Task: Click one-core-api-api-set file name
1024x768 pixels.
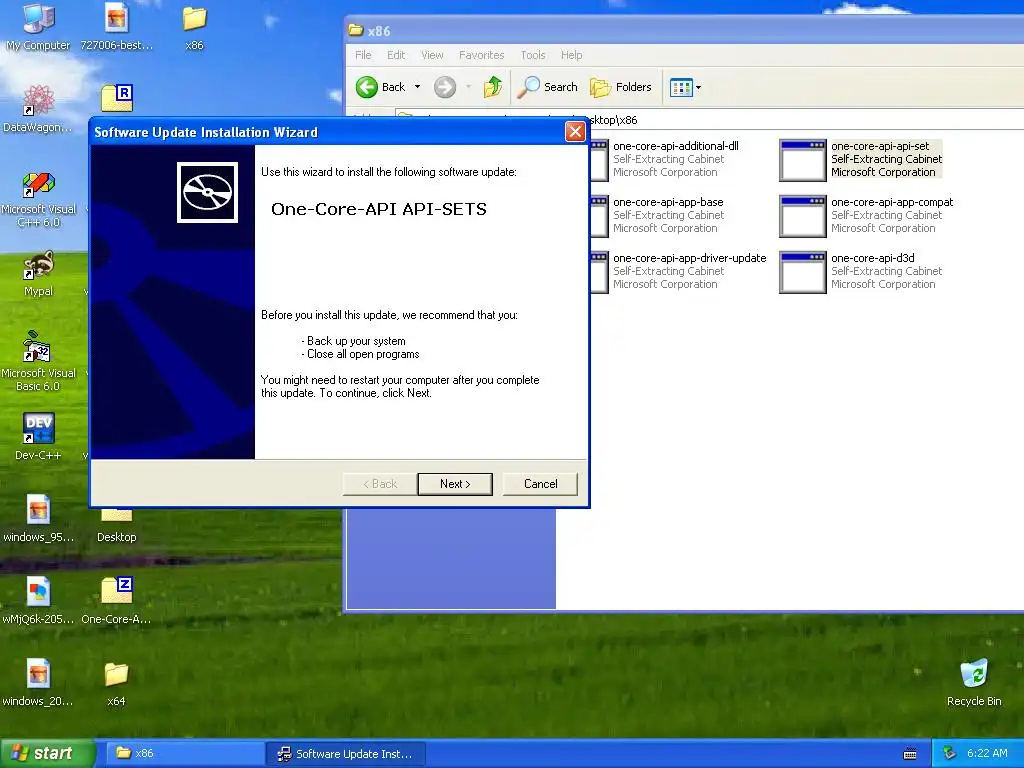Action: click(880, 146)
